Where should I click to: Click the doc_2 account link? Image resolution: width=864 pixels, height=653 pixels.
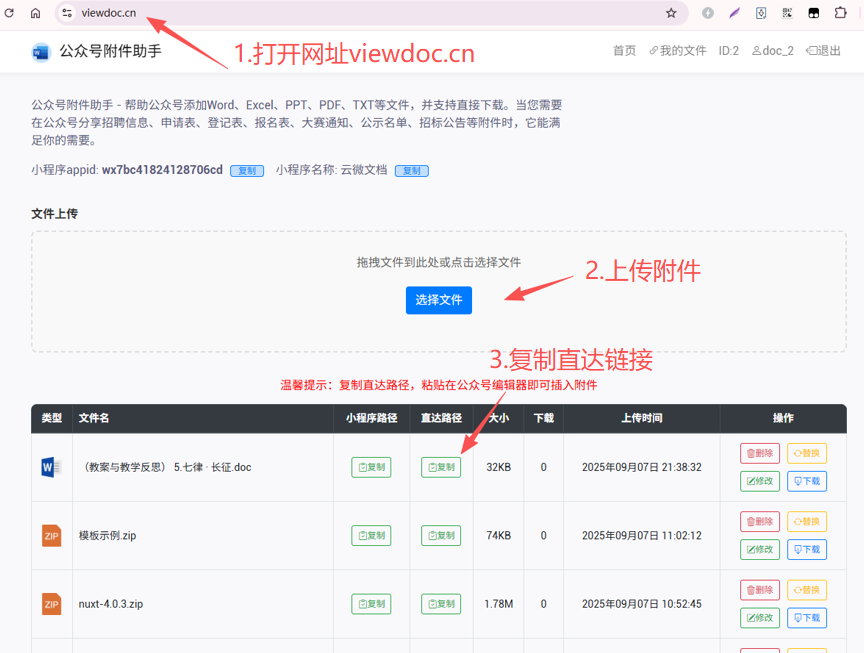[773, 51]
